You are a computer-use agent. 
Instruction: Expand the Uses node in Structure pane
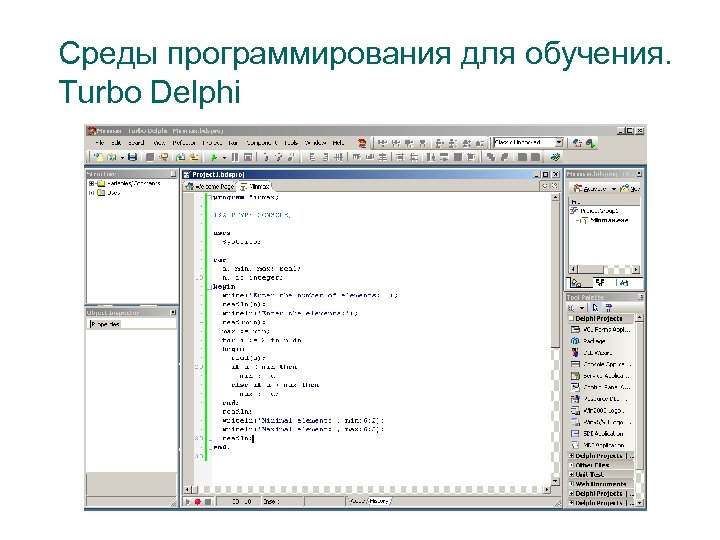tap(91, 193)
